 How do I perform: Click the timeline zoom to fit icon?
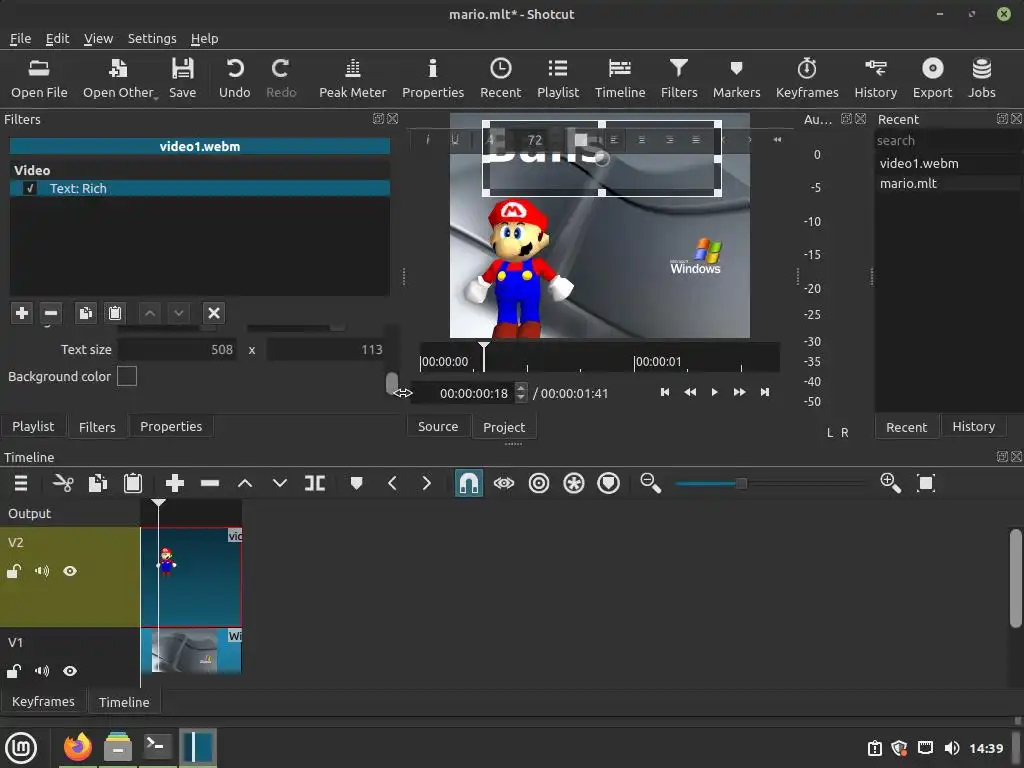(x=926, y=484)
